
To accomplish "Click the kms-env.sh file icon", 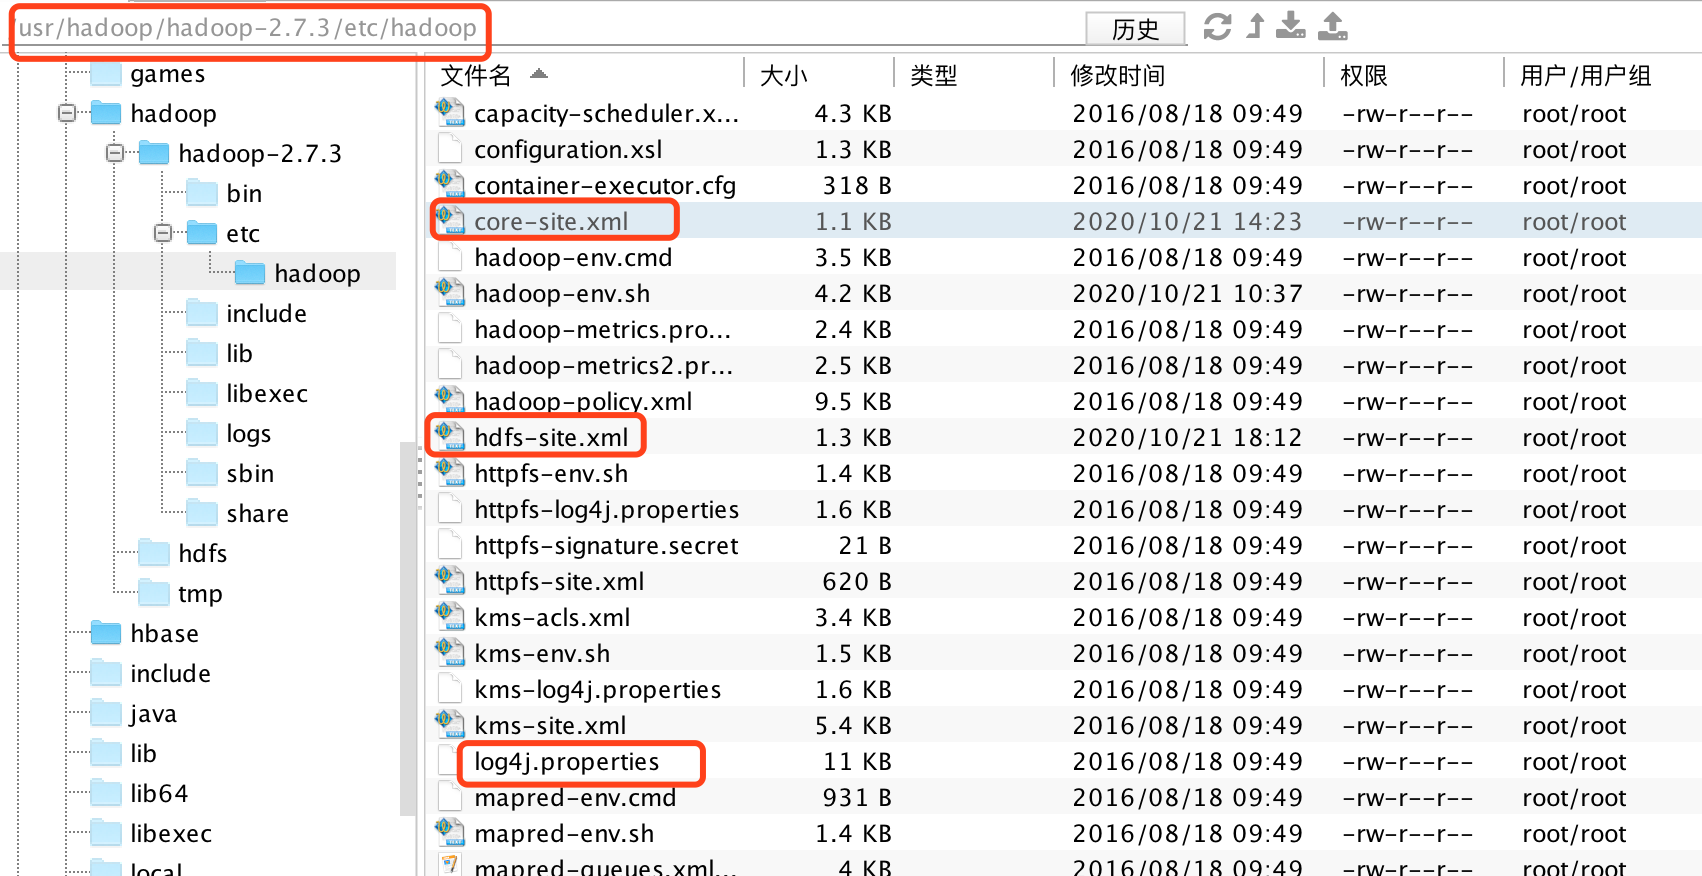I will (x=450, y=652).
